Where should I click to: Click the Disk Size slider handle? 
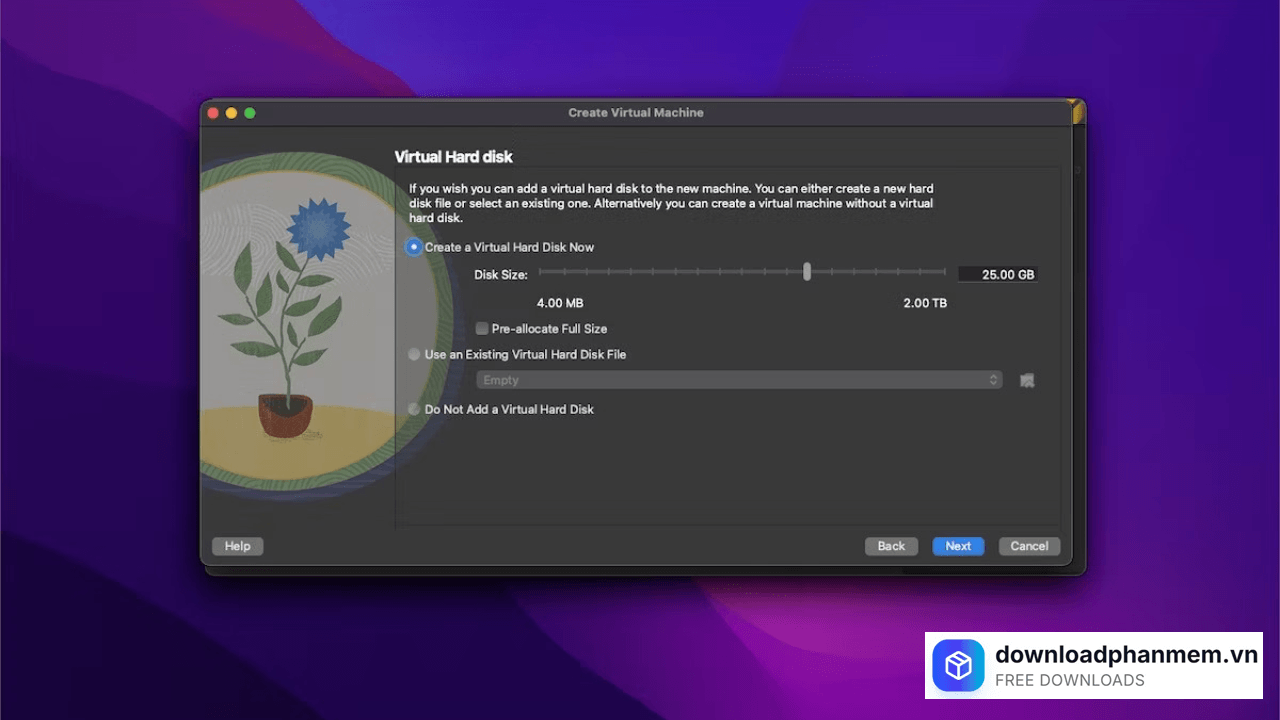click(x=807, y=271)
